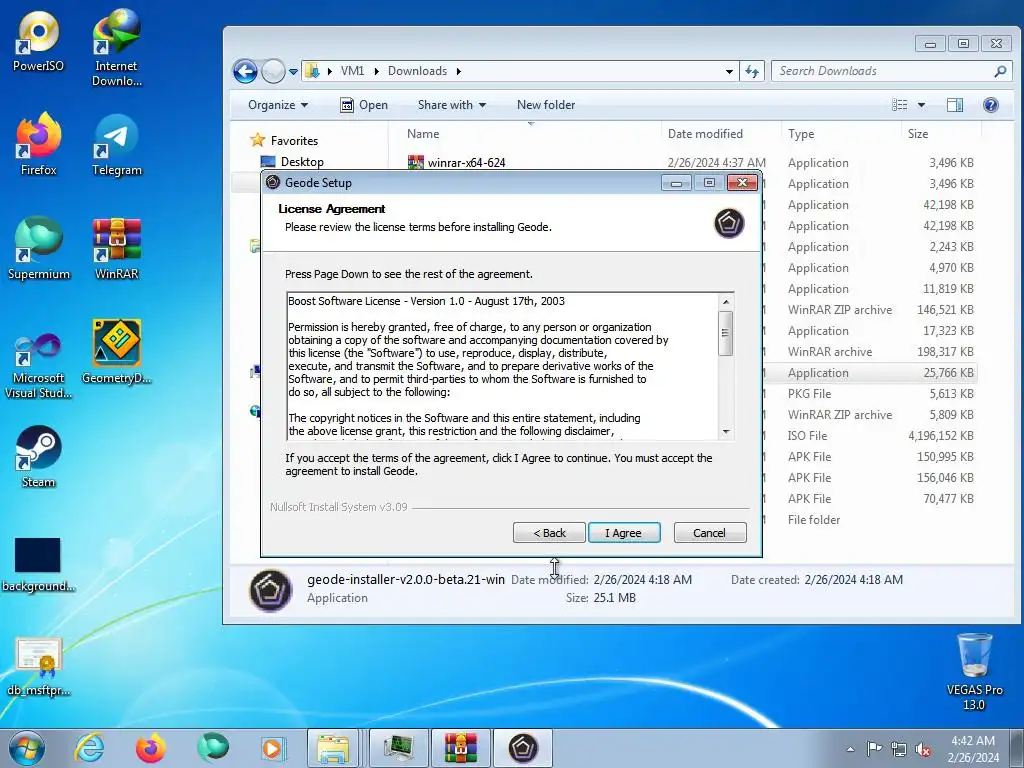Go back in the Explorer window
1024x768 pixels.
coord(246,71)
